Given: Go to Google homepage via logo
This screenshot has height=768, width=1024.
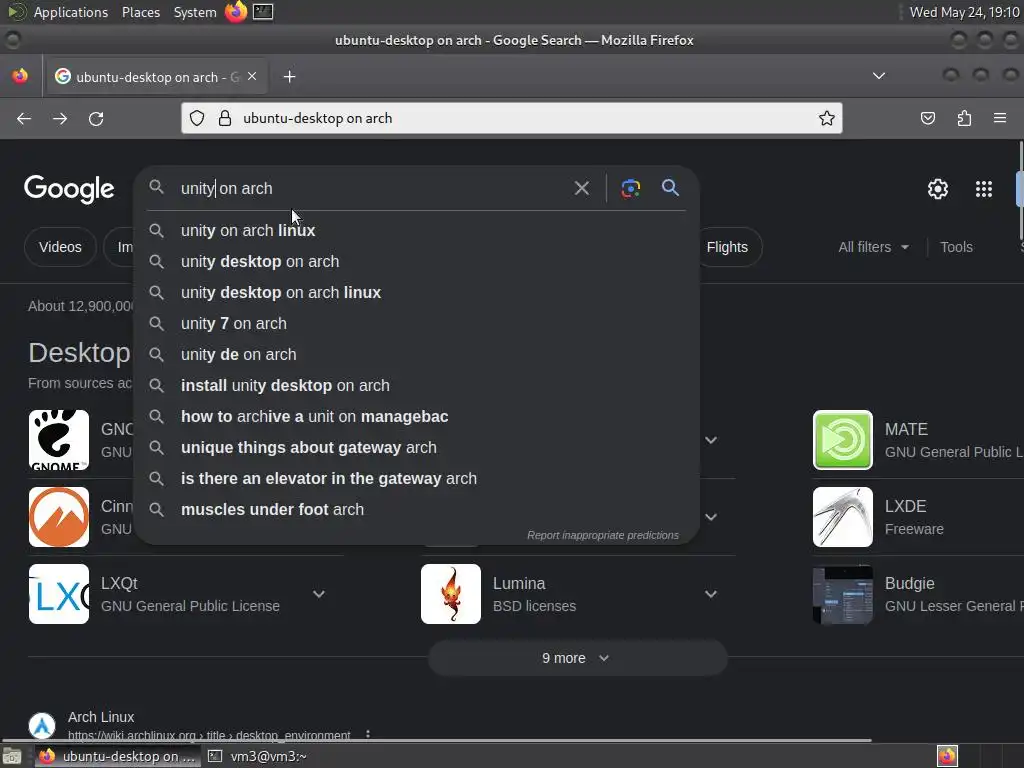Looking at the screenshot, I should click(69, 189).
